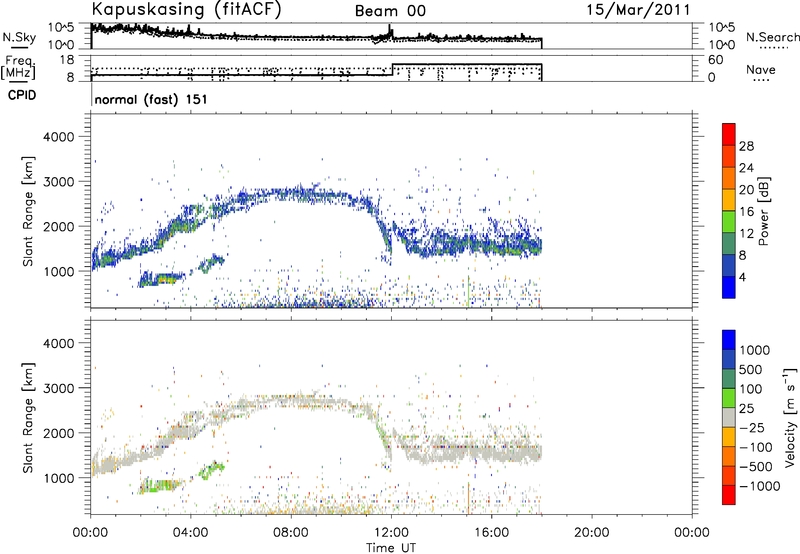Image resolution: width=800 pixels, height=554 pixels.
Task: Click the "4" tick on Power colorbar
Action: click(x=742, y=277)
